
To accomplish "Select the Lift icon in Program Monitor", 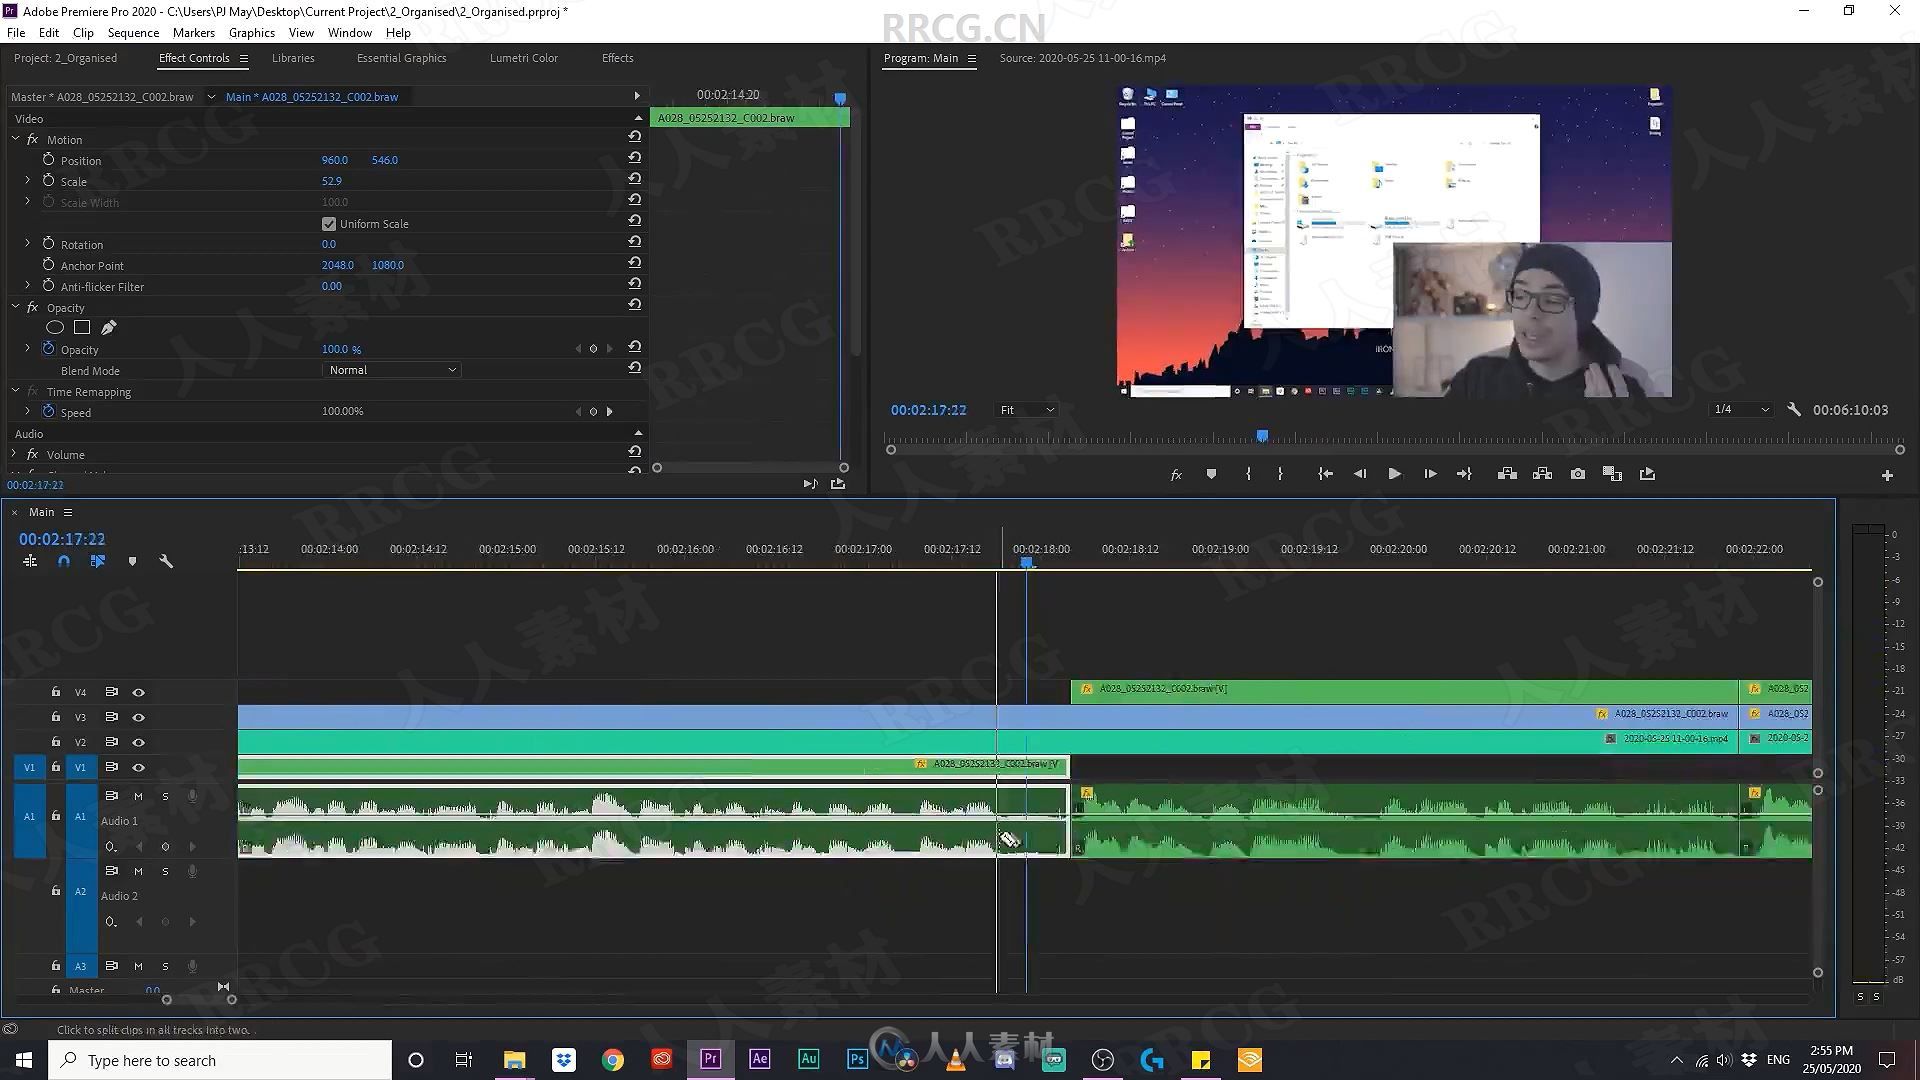I will (1507, 473).
